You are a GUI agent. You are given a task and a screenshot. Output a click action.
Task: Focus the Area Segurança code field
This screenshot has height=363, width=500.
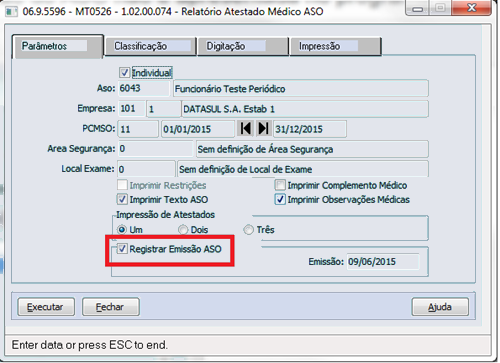(155, 149)
